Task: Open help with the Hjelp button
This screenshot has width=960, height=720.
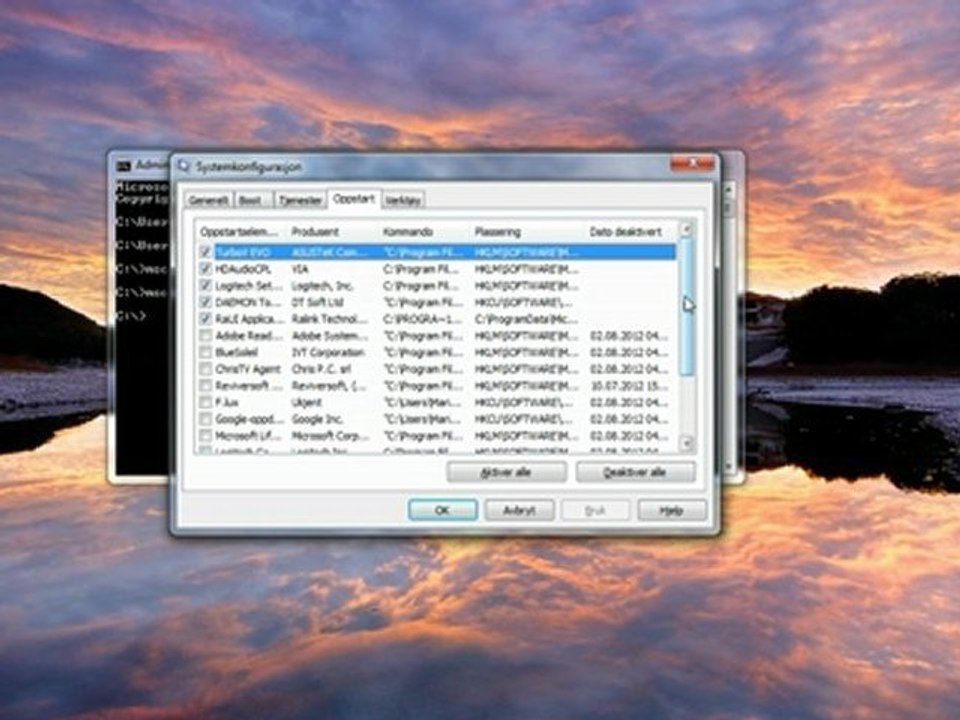Action: pos(672,510)
